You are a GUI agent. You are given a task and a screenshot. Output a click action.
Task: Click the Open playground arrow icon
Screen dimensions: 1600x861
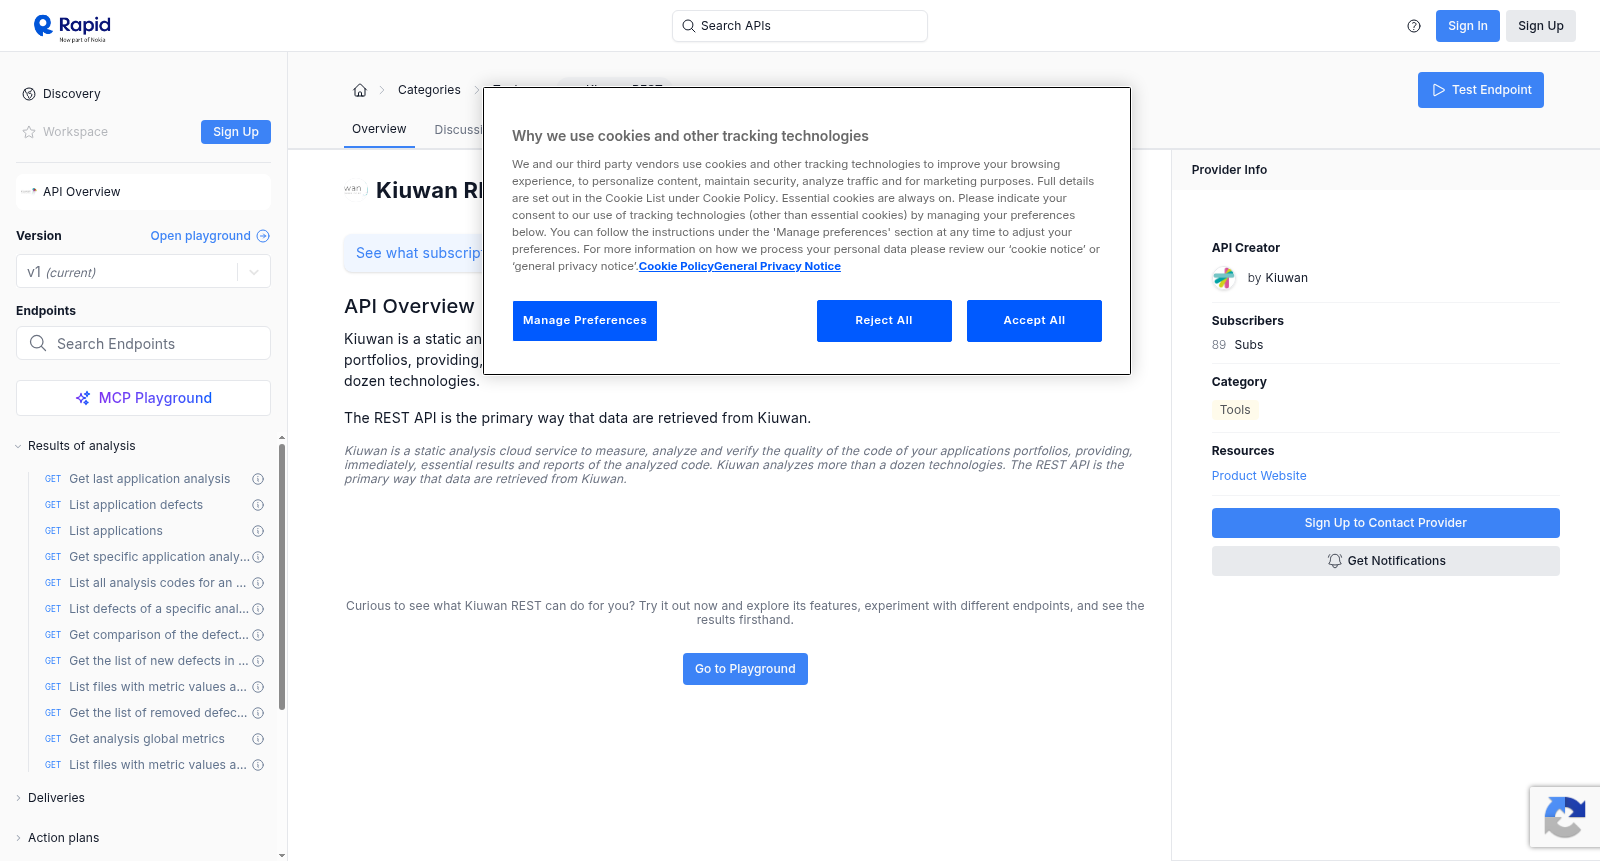point(263,236)
